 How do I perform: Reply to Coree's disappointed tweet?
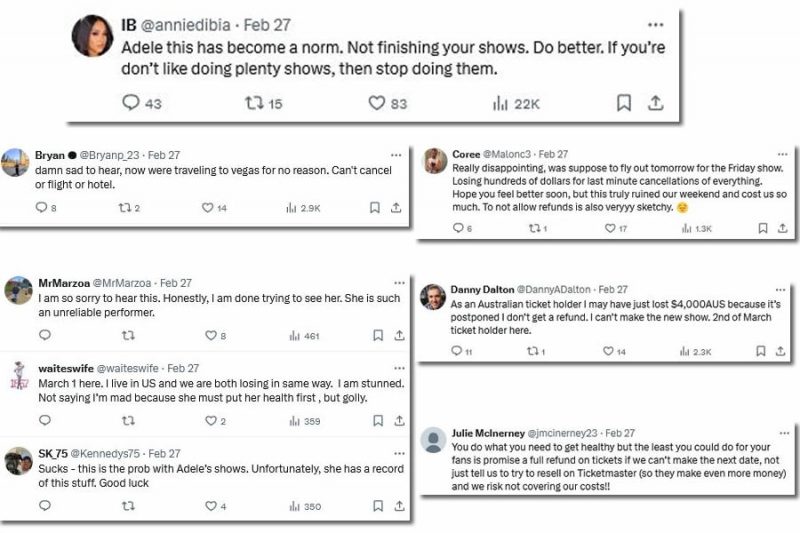(x=459, y=228)
